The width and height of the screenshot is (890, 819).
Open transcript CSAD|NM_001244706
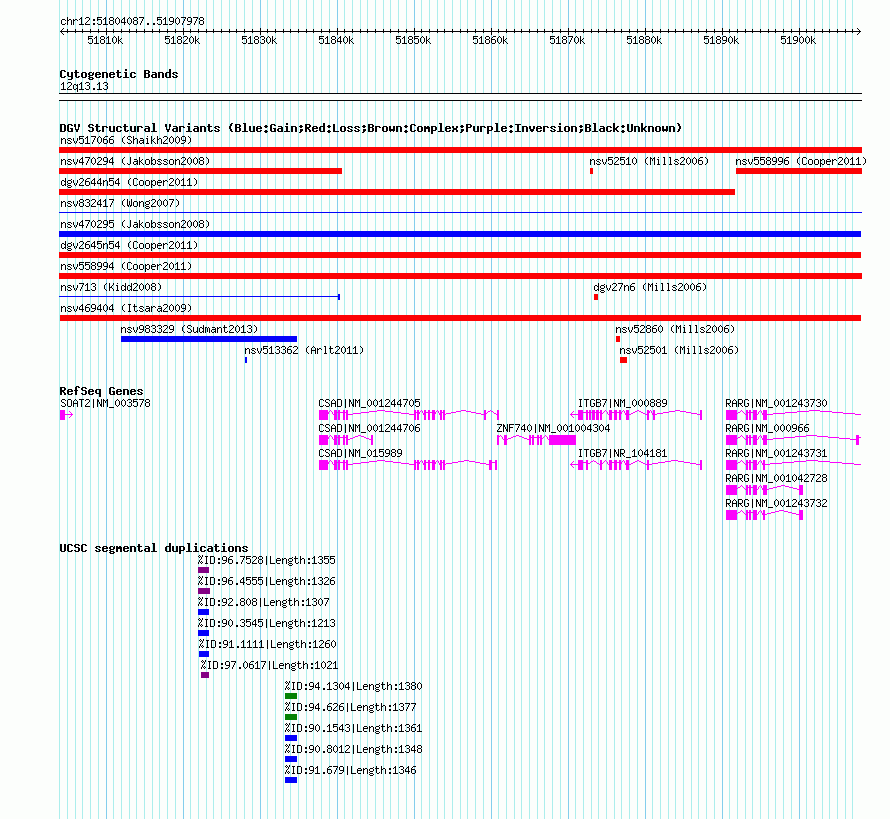click(x=346, y=440)
